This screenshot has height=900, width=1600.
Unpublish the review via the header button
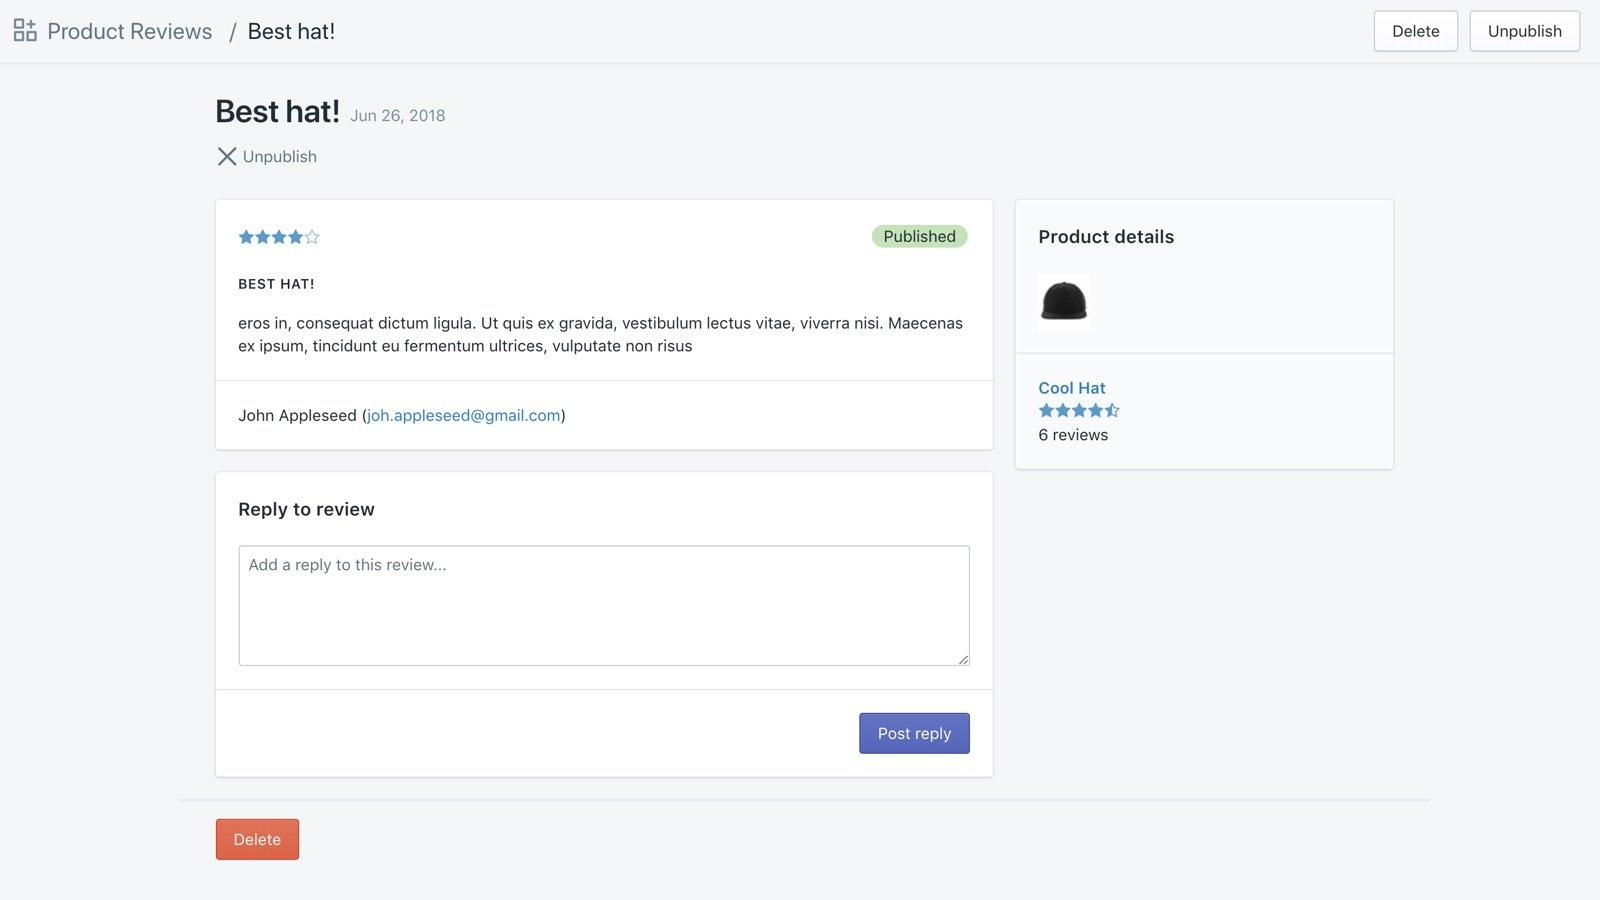tap(1524, 31)
